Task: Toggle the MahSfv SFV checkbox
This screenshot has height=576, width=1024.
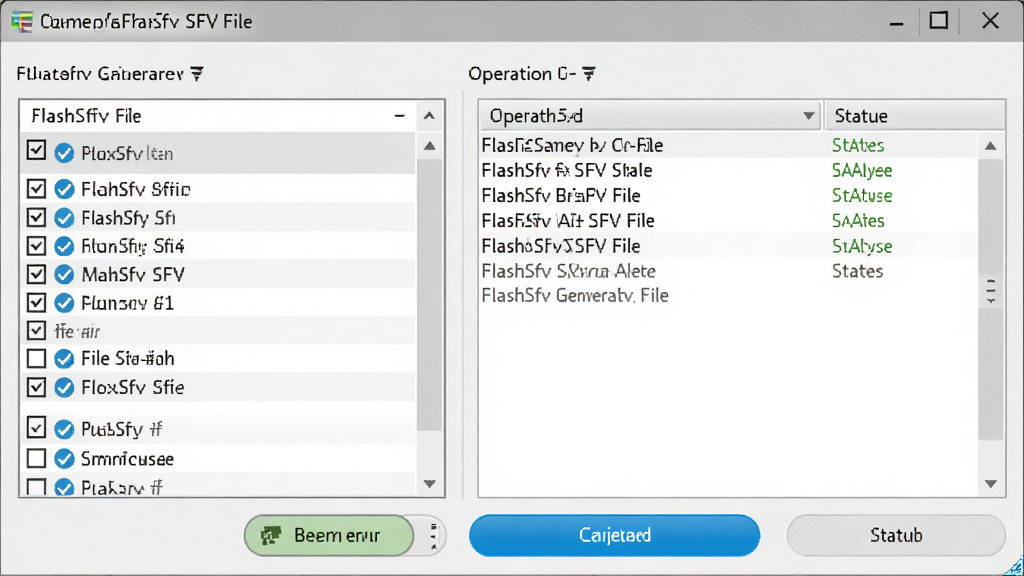Action: click(37, 274)
